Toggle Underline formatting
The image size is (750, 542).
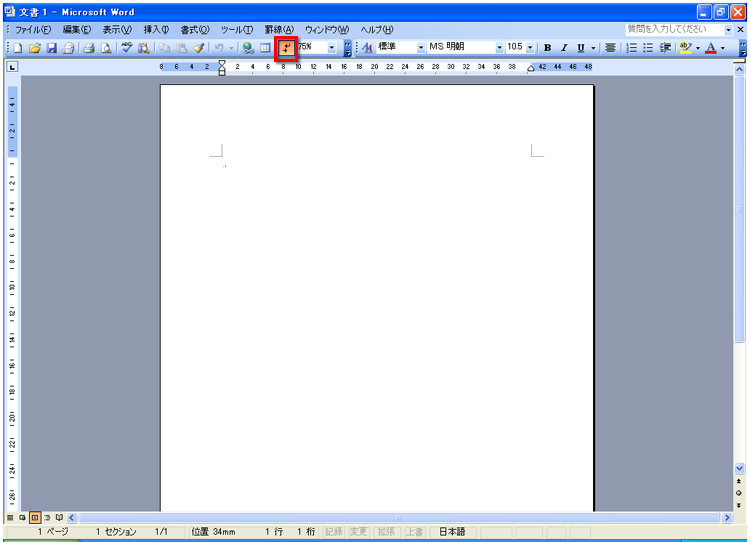pyautogui.click(x=581, y=47)
